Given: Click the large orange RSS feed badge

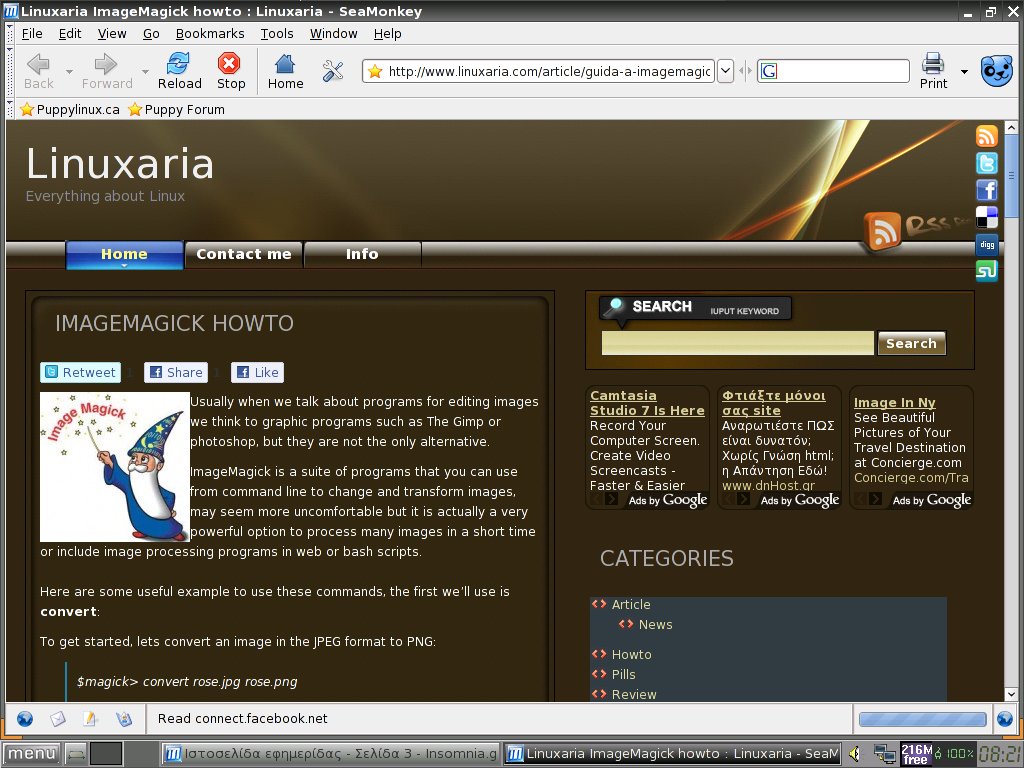Looking at the screenshot, I should pyautogui.click(x=882, y=231).
